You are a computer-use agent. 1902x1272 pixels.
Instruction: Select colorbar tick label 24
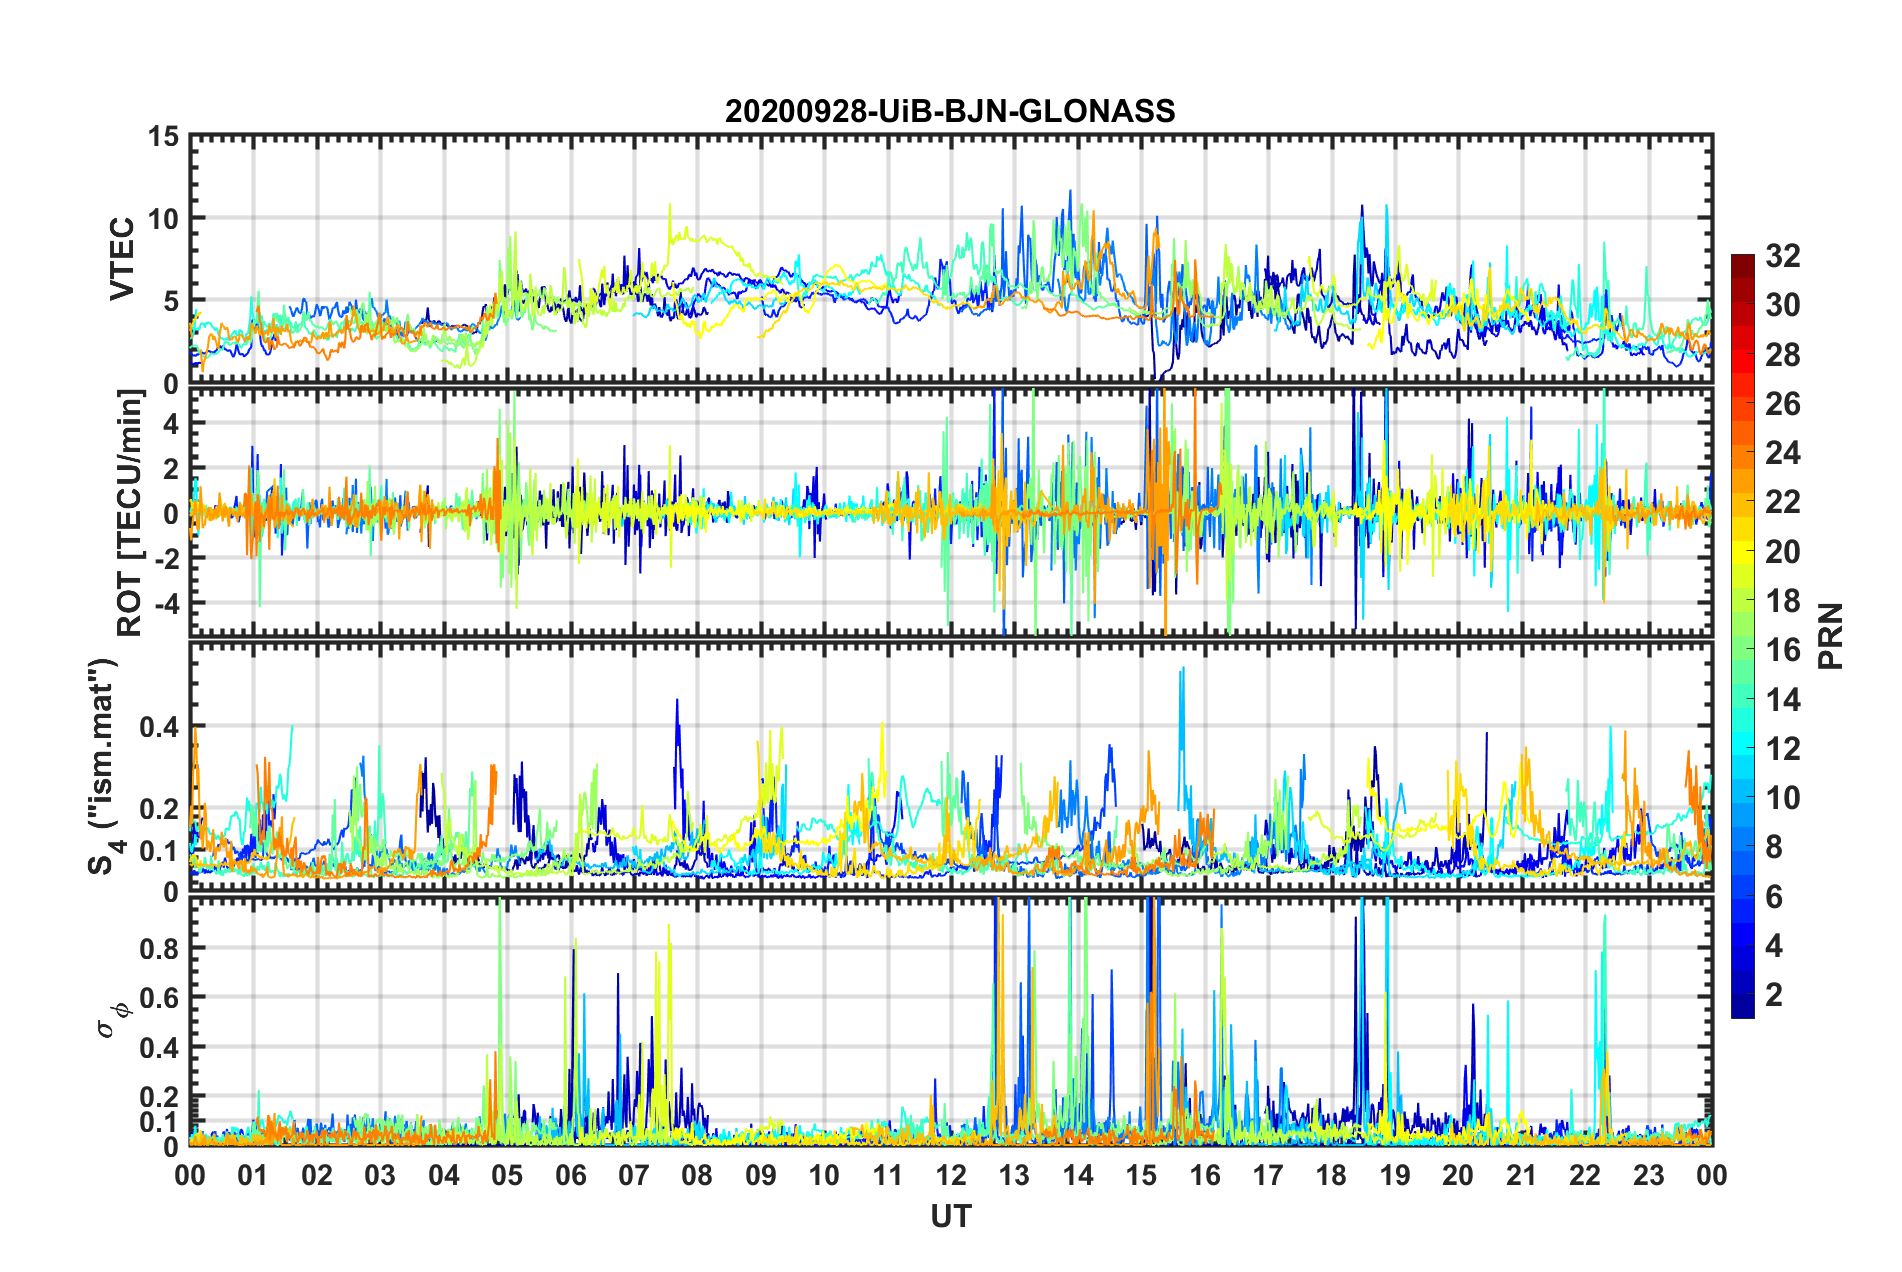tap(1782, 453)
